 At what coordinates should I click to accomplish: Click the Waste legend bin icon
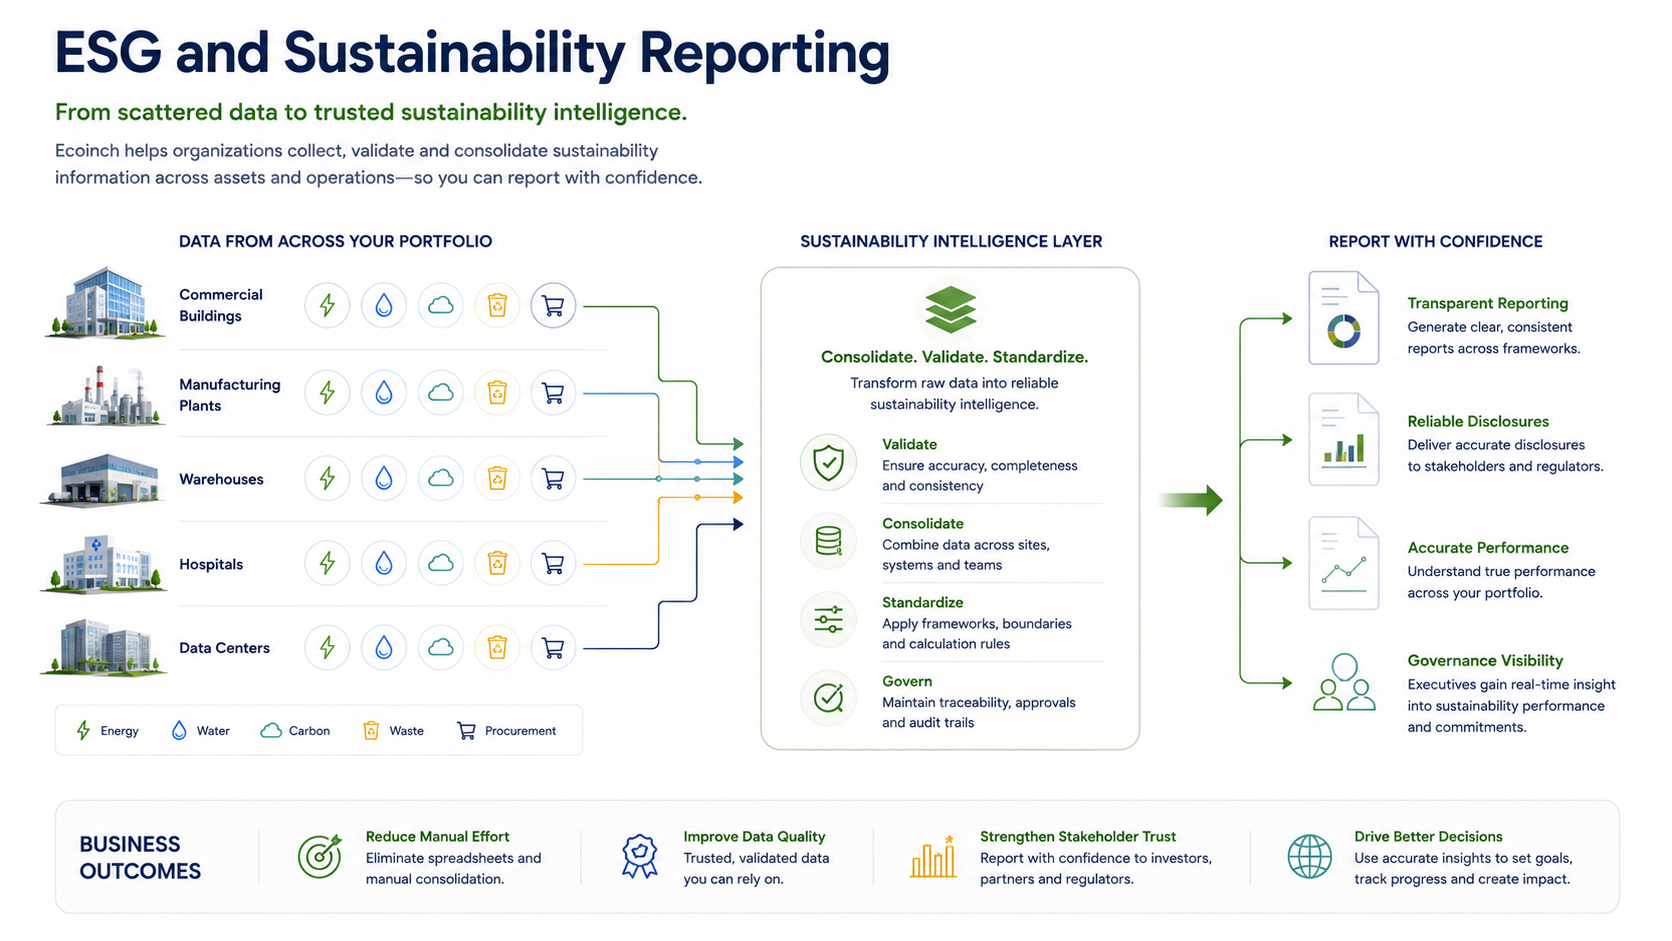coord(371,731)
